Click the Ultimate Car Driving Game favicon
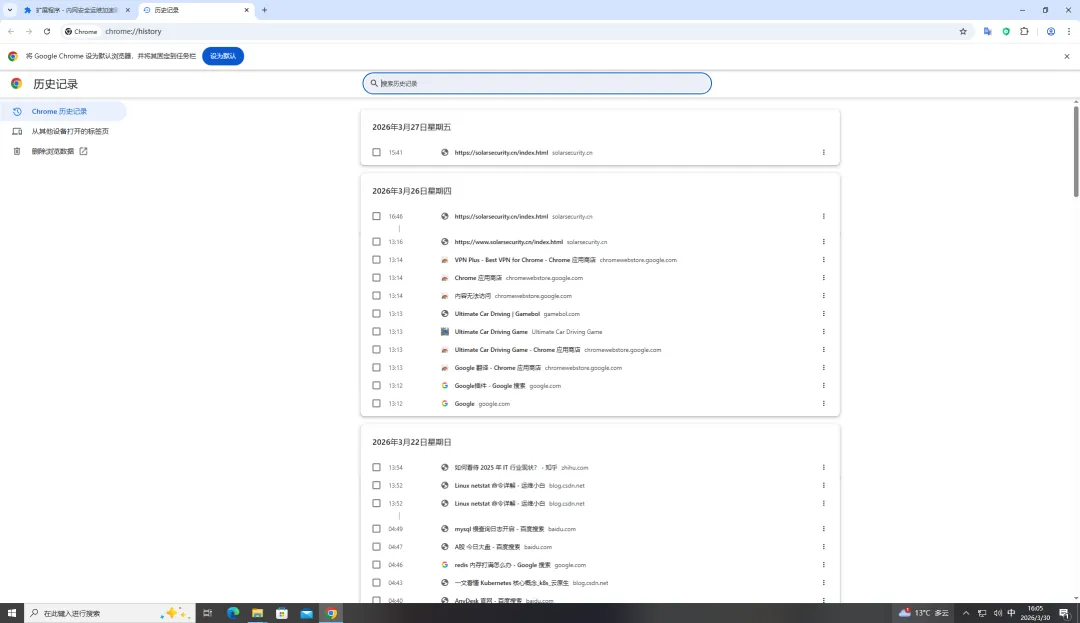The height and width of the screenshot is (623, 1080). pyautogui.click(x=445, y=331)
